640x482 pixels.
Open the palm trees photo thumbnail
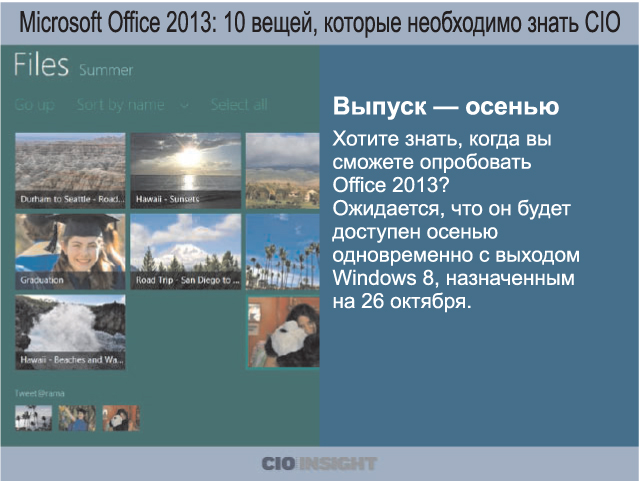coord(282,252)
